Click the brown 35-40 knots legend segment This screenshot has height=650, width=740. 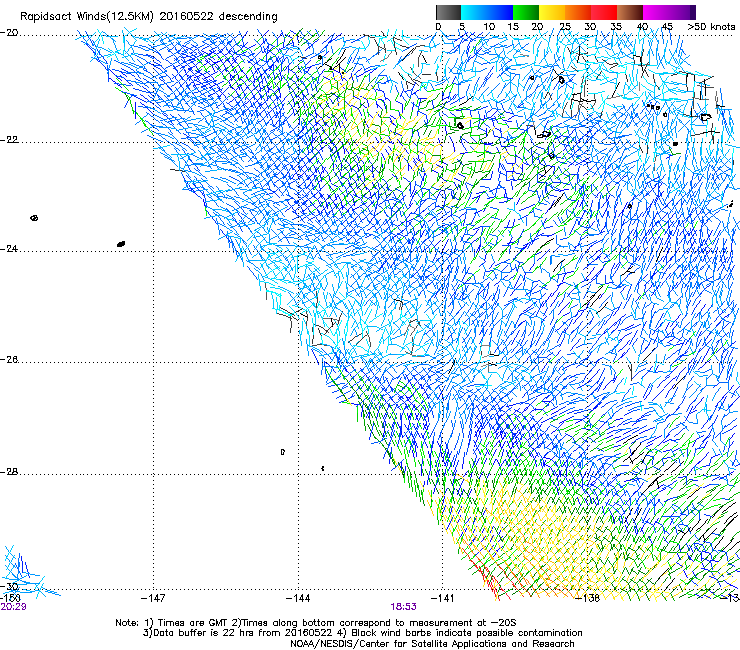coord(630,12)
